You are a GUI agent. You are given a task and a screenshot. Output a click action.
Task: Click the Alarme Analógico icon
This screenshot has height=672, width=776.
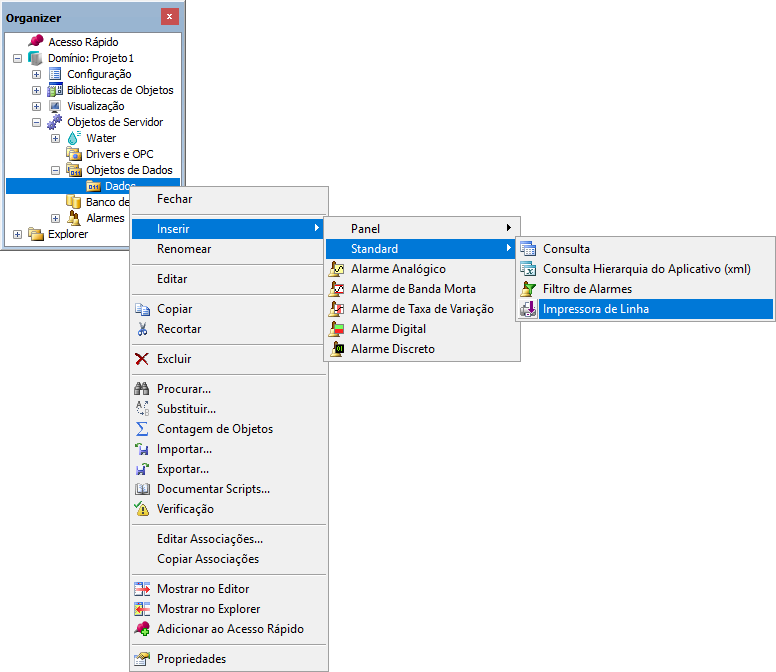point(339,269)
